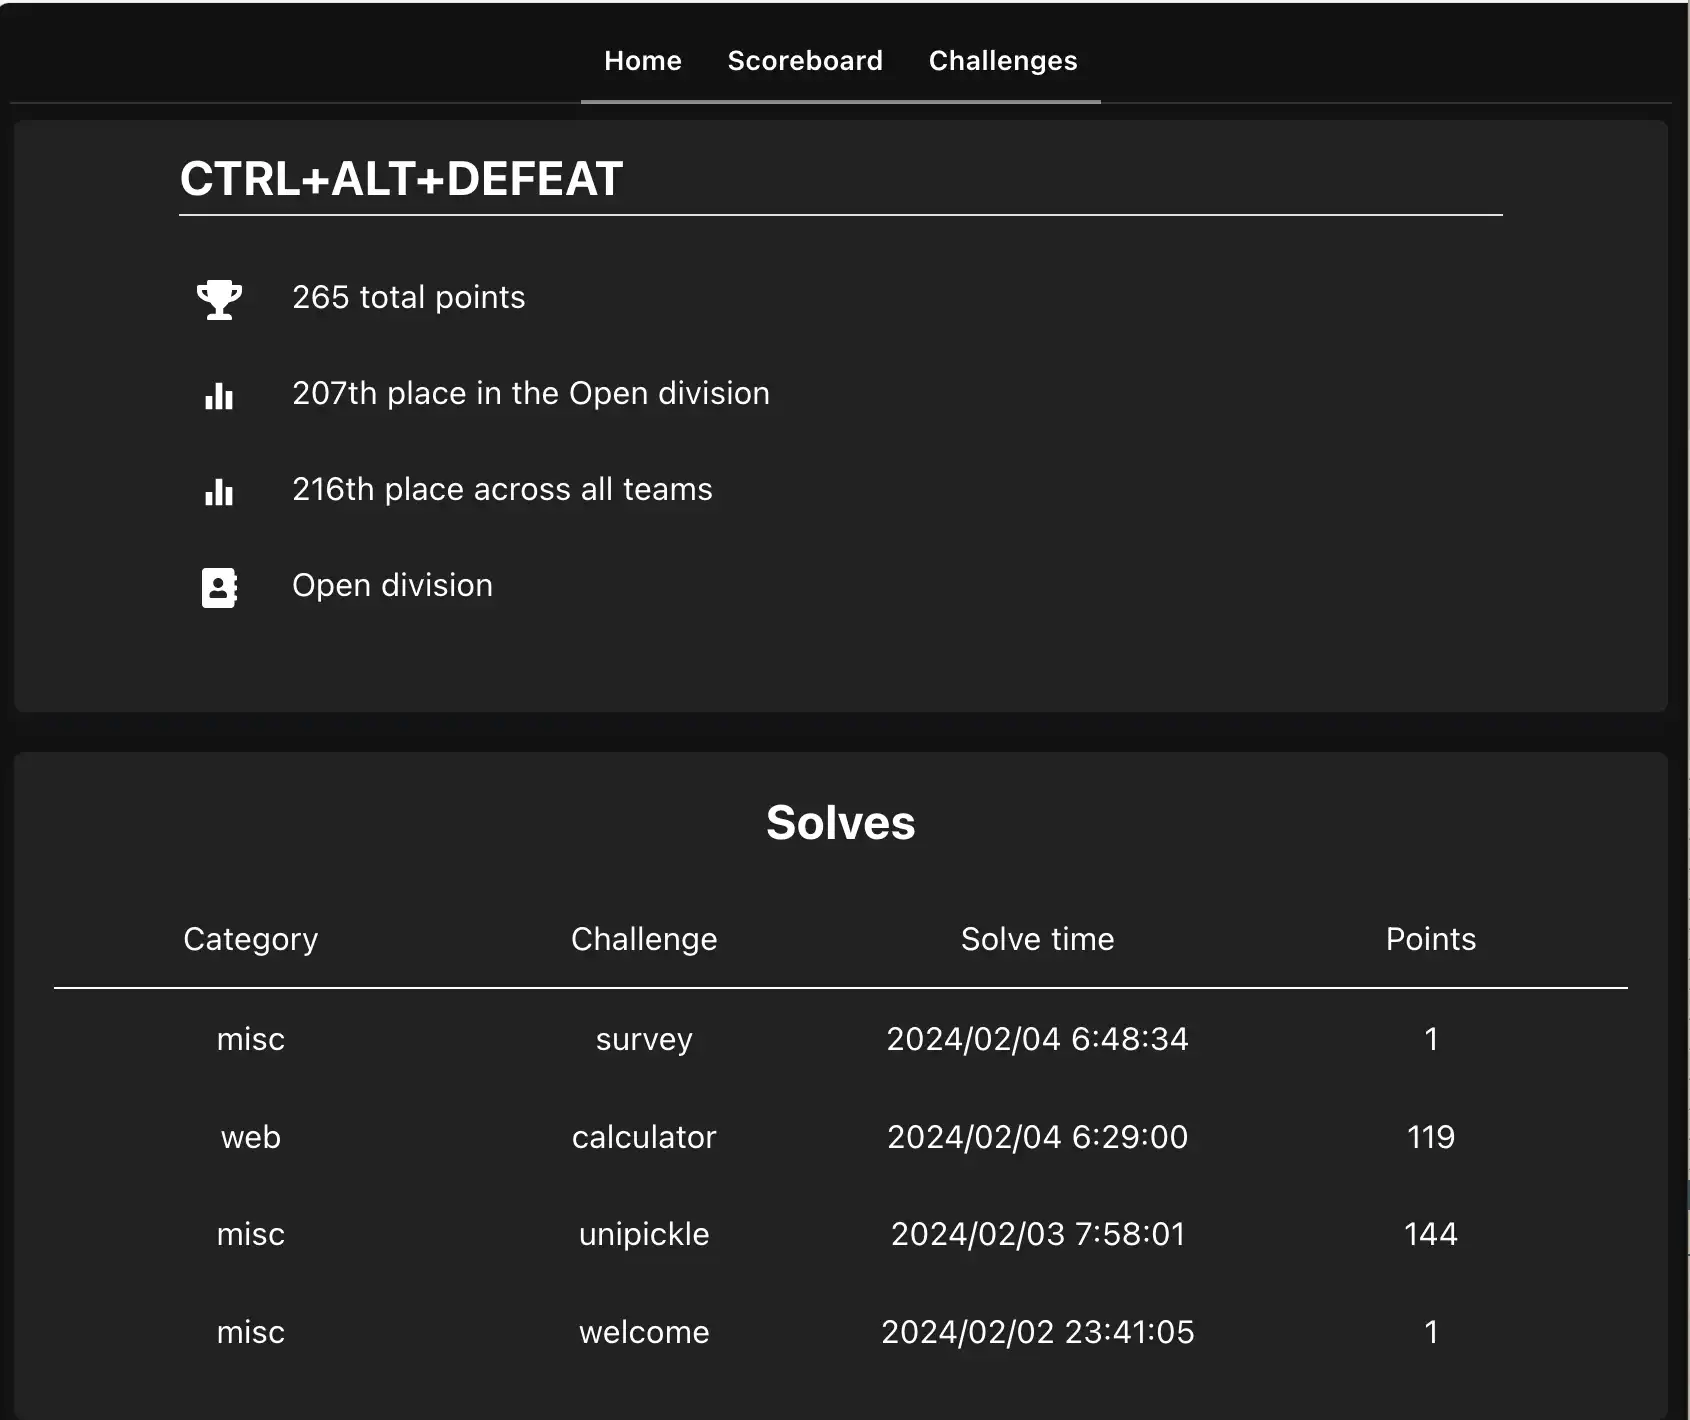Click the 265 total points text
This screenshot has height=1420, width=1690.
coord(409,298)
